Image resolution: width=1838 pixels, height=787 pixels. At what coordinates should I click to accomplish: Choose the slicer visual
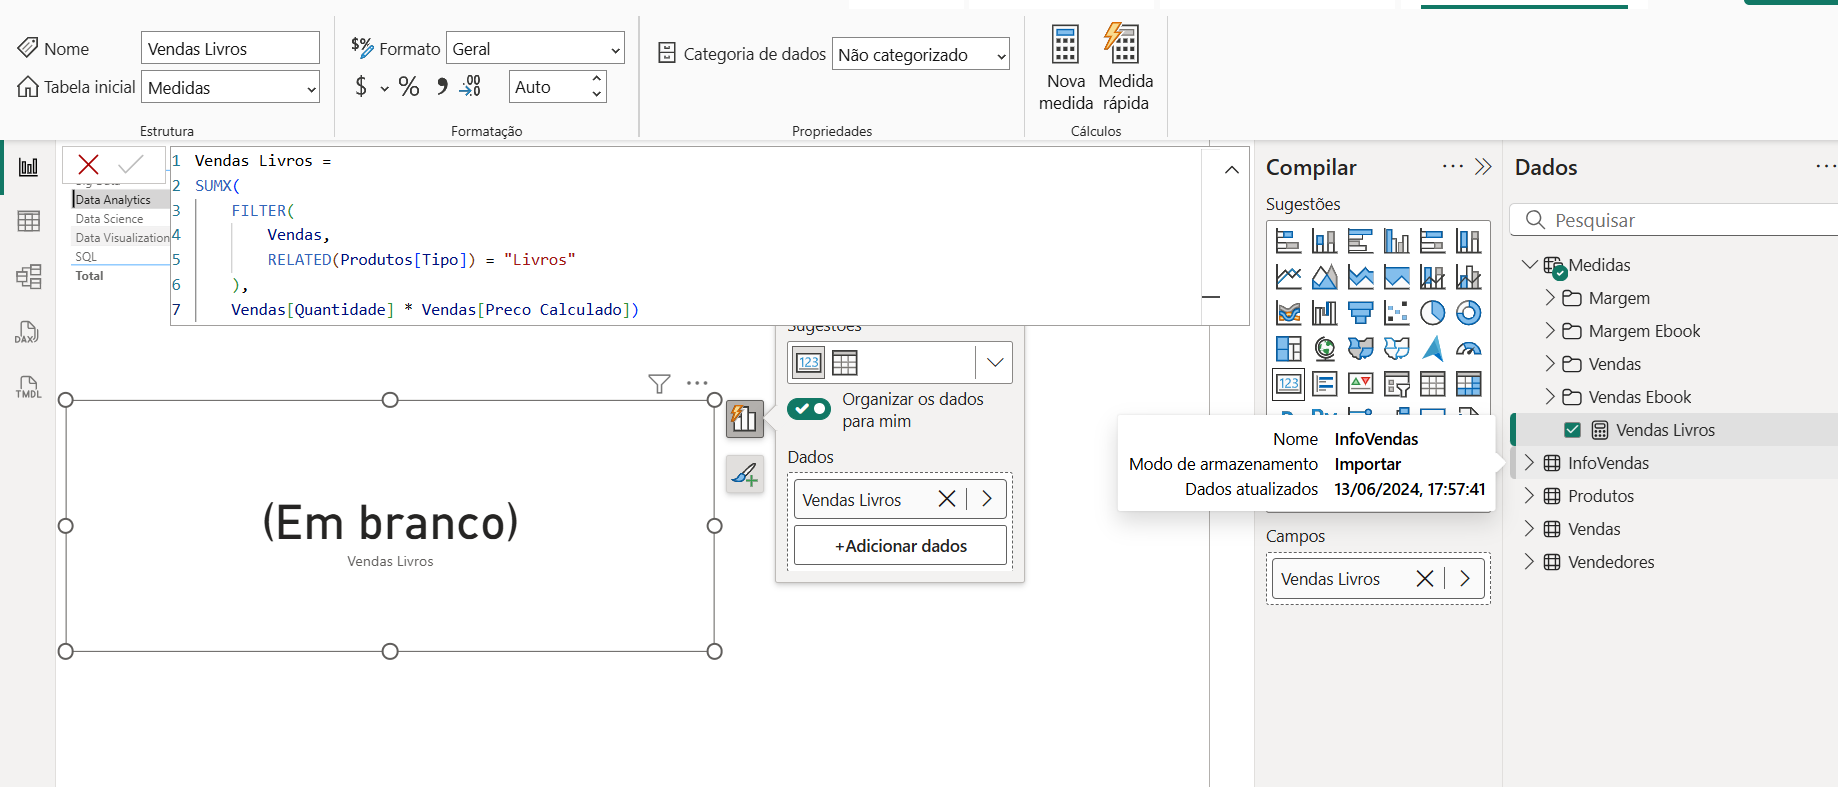pos(1396,384)
